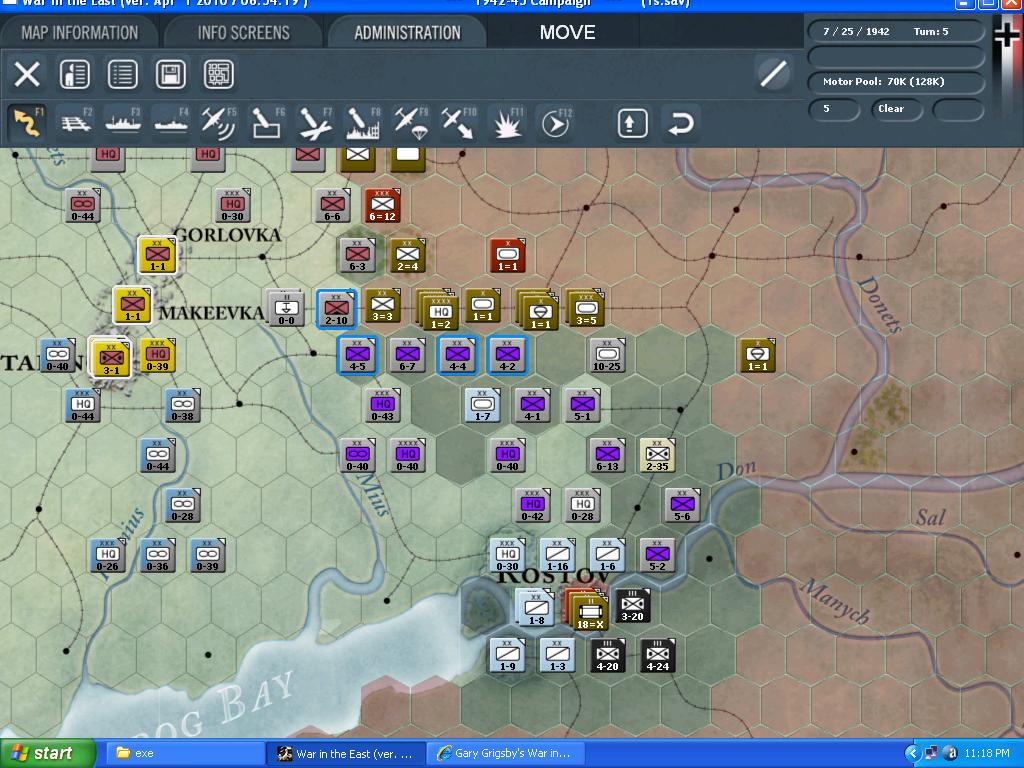The height and width of the screenshot is (768, 1024).
Task: Select the purple HQ 0-43 counter
Action: [x=382, y=406]
